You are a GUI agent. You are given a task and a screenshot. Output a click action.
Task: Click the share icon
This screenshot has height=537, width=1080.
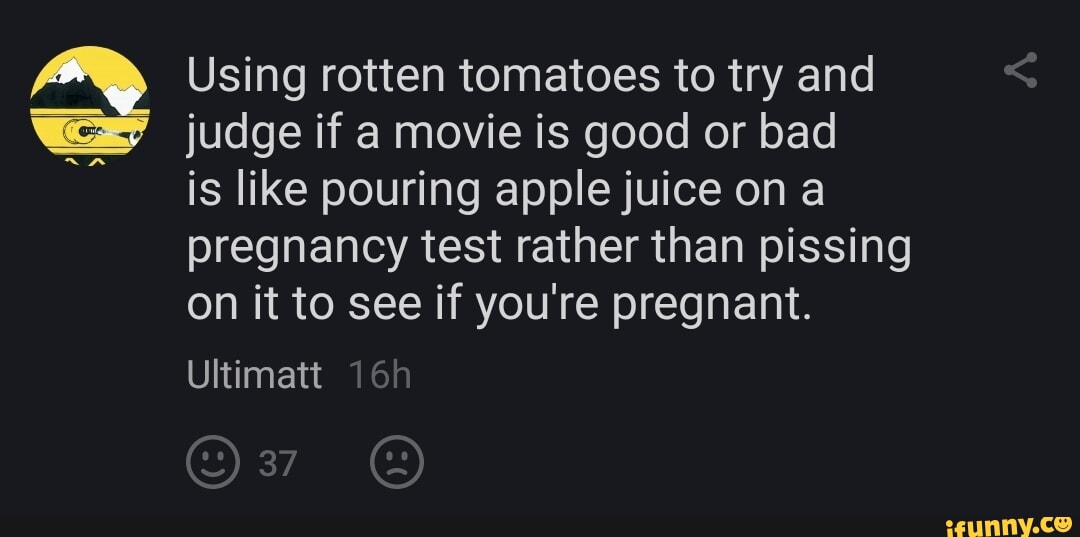pos(1019,72)
